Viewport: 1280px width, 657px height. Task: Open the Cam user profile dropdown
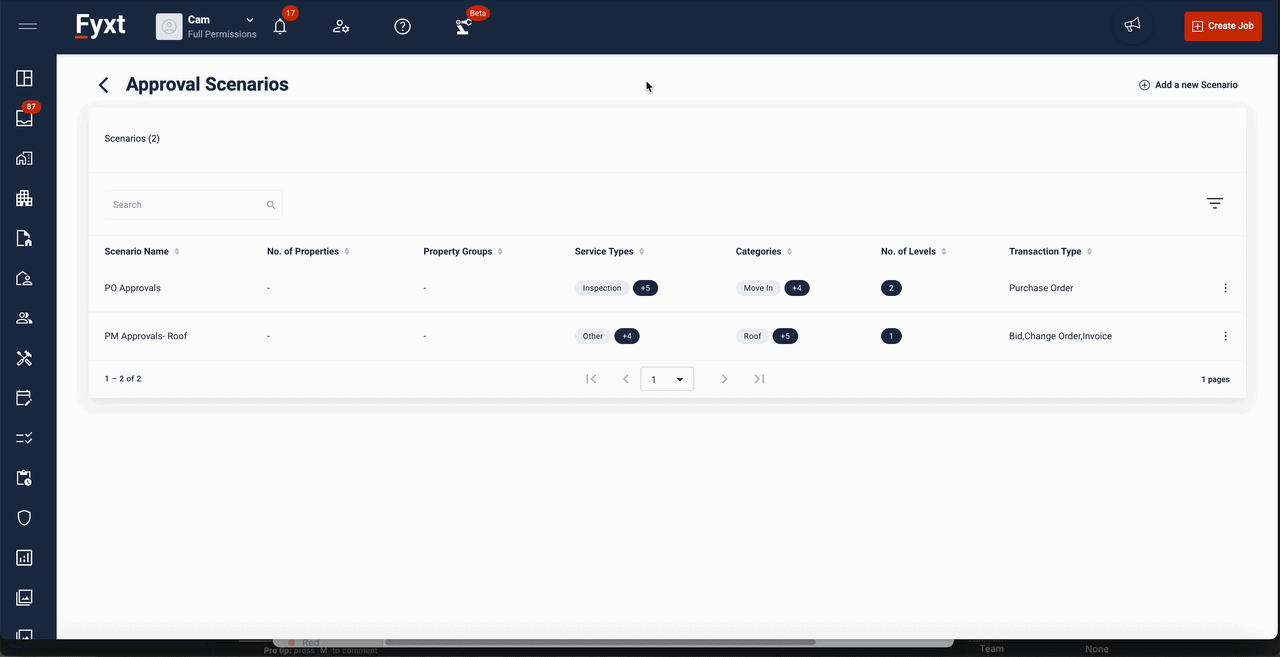pyautogui.click(x=206, y=26)
